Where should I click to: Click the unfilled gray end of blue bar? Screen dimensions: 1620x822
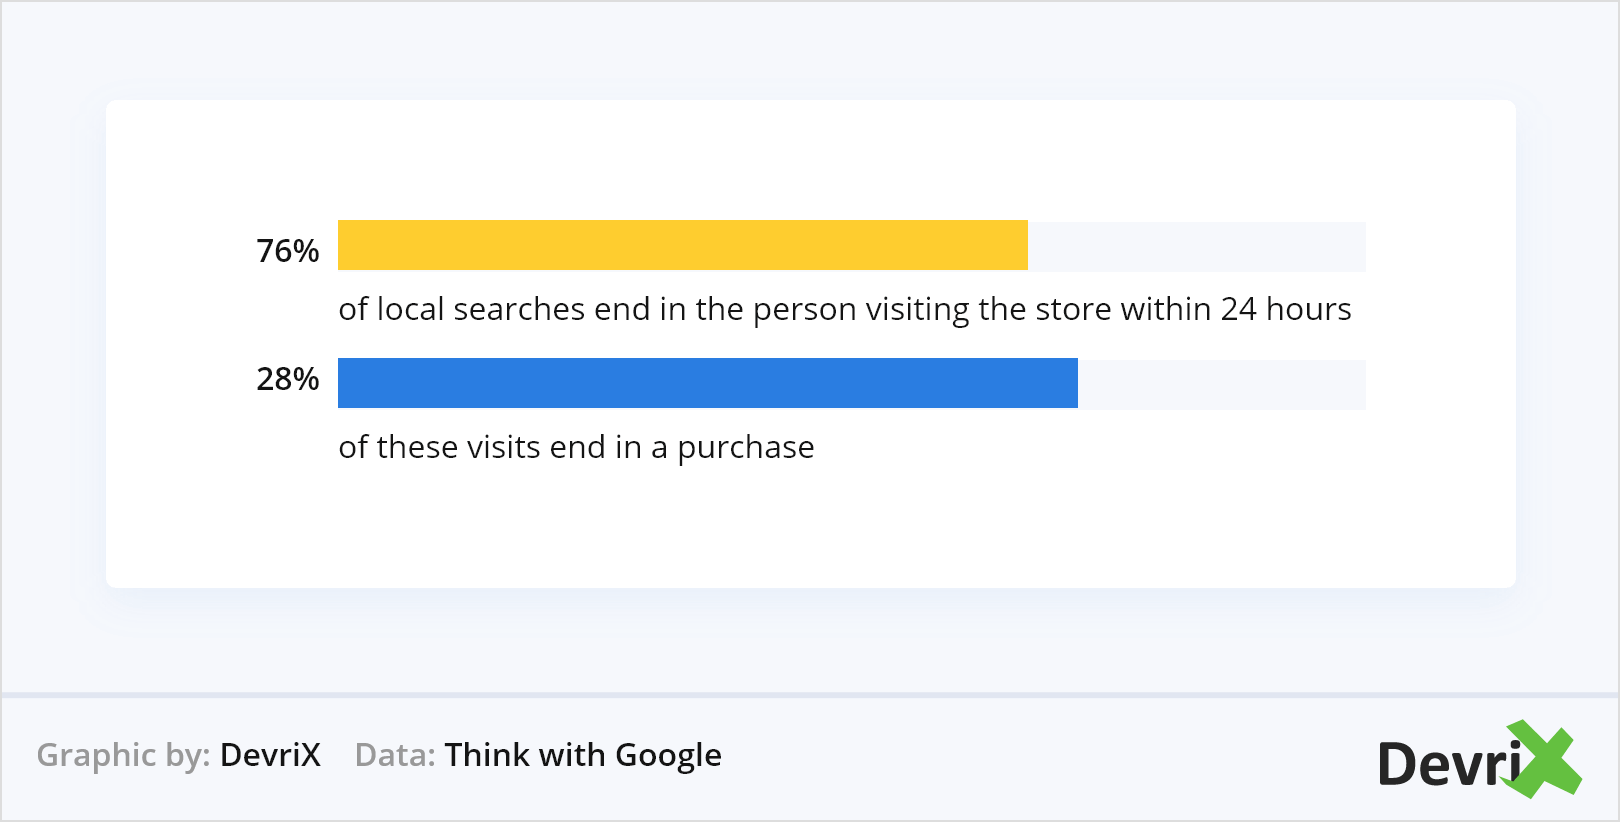pyautogui.click(x=1221, y=384)
